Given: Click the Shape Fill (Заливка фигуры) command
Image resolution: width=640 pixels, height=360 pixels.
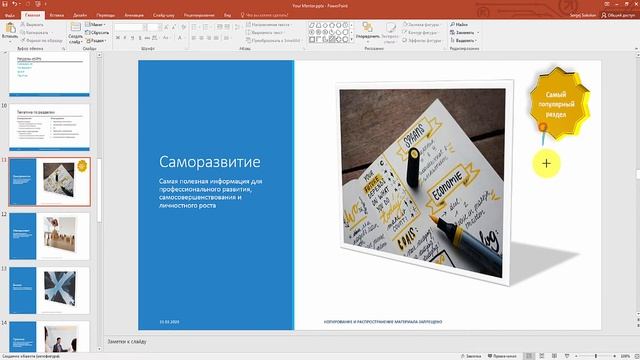Looking at the screenshot, I should (x=421, y=24).
